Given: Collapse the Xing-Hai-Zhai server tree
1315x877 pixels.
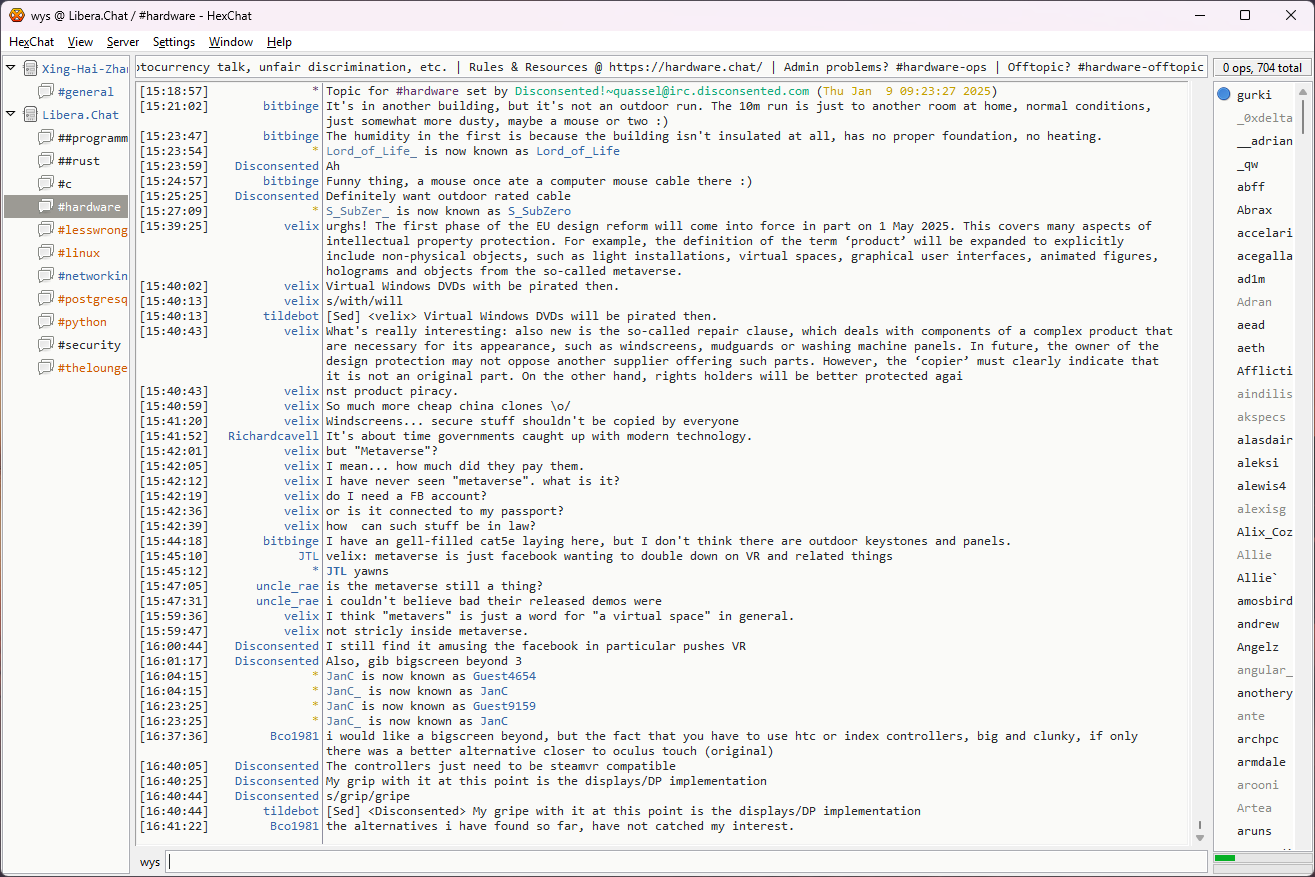Looking at the screenshot, I should coord(11,68).
